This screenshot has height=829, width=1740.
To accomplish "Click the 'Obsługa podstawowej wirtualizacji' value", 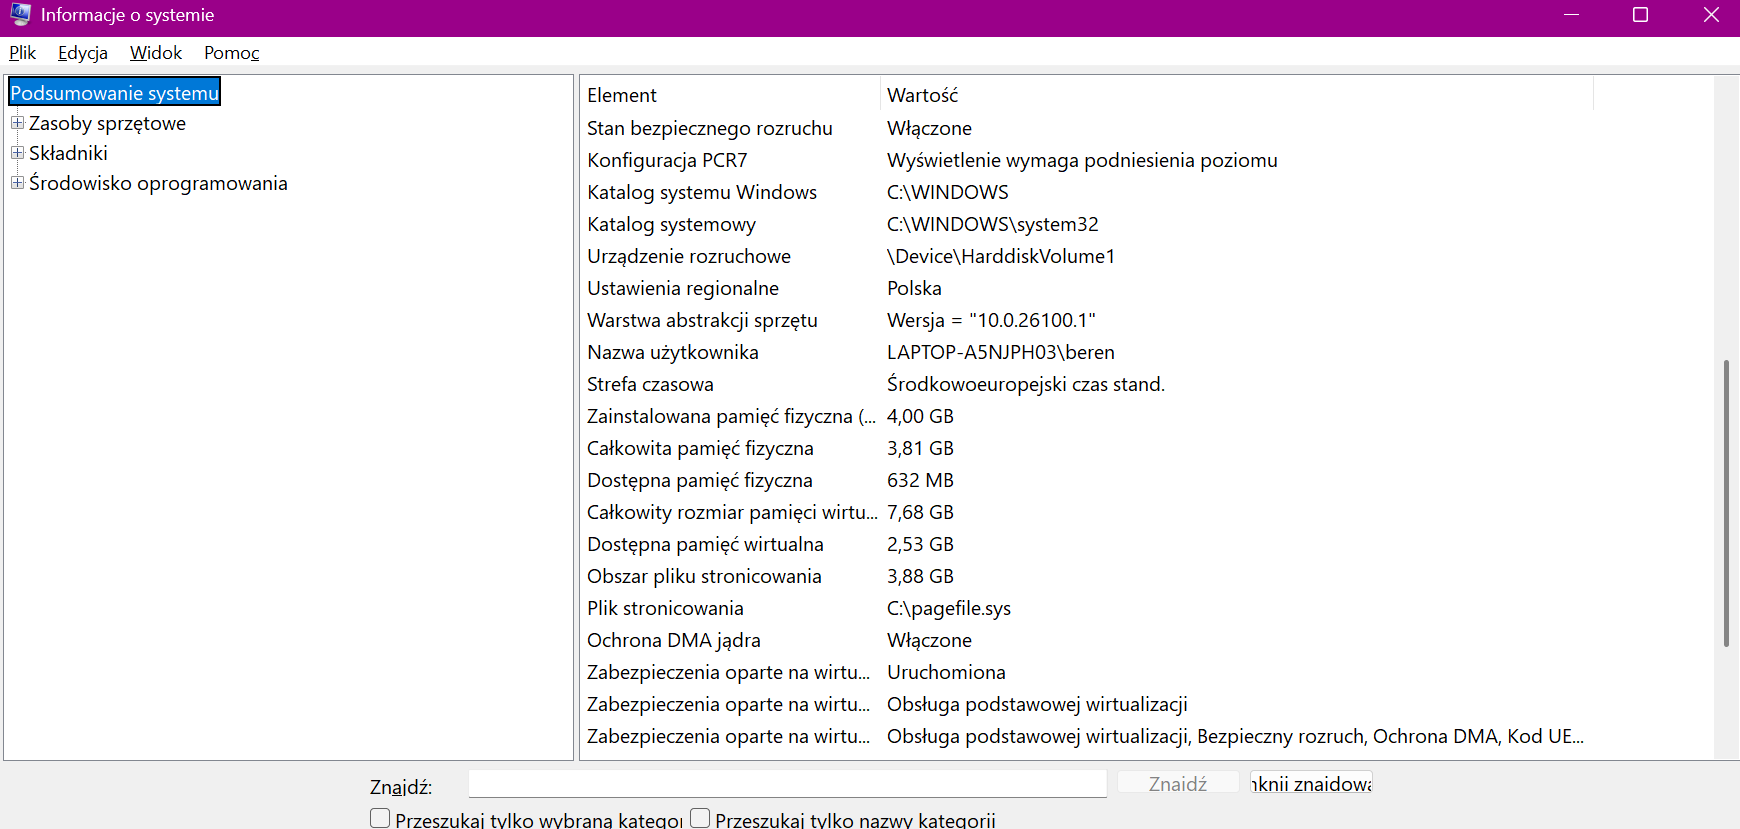I will [1037, 704].
